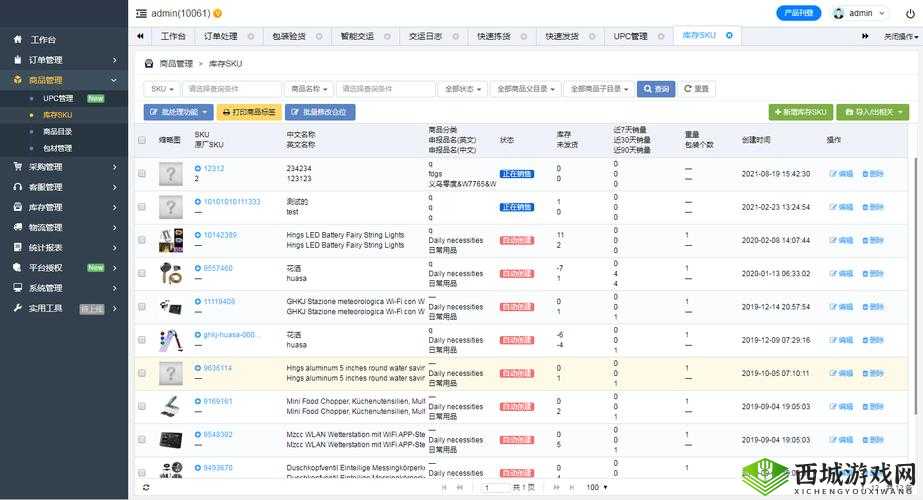Viewport: 923px width, 500px height.
Task: Click the coin icon next to admin(10061)
Action: click(218, 13)
